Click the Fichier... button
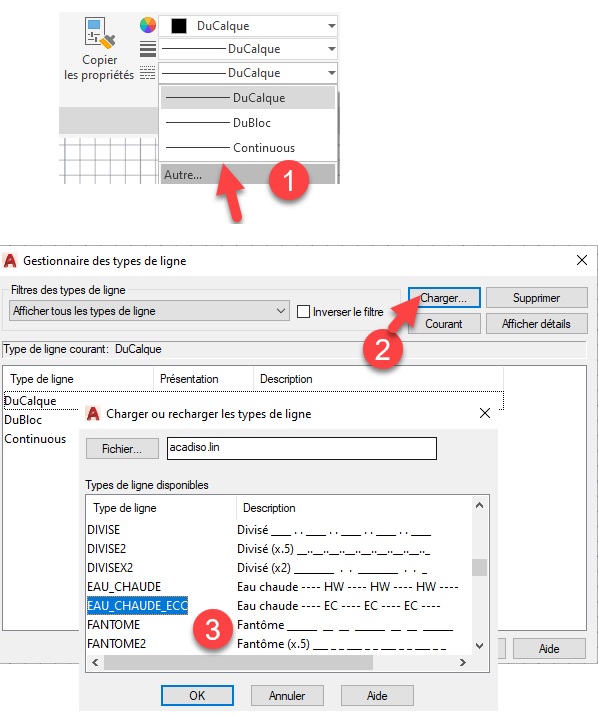The image size is (598, 716). (x=122, y=449)
